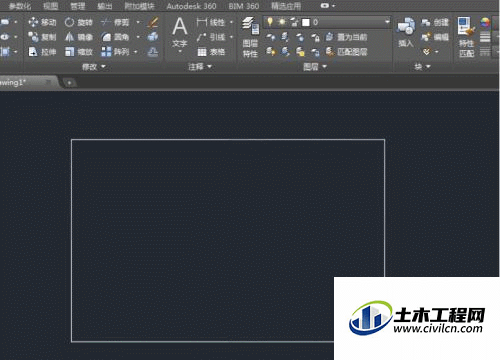The height and width of the screenshot is (360, 500).
Task: Select the Linear dimension (线性) tool
Action: [x=210, y=22]
